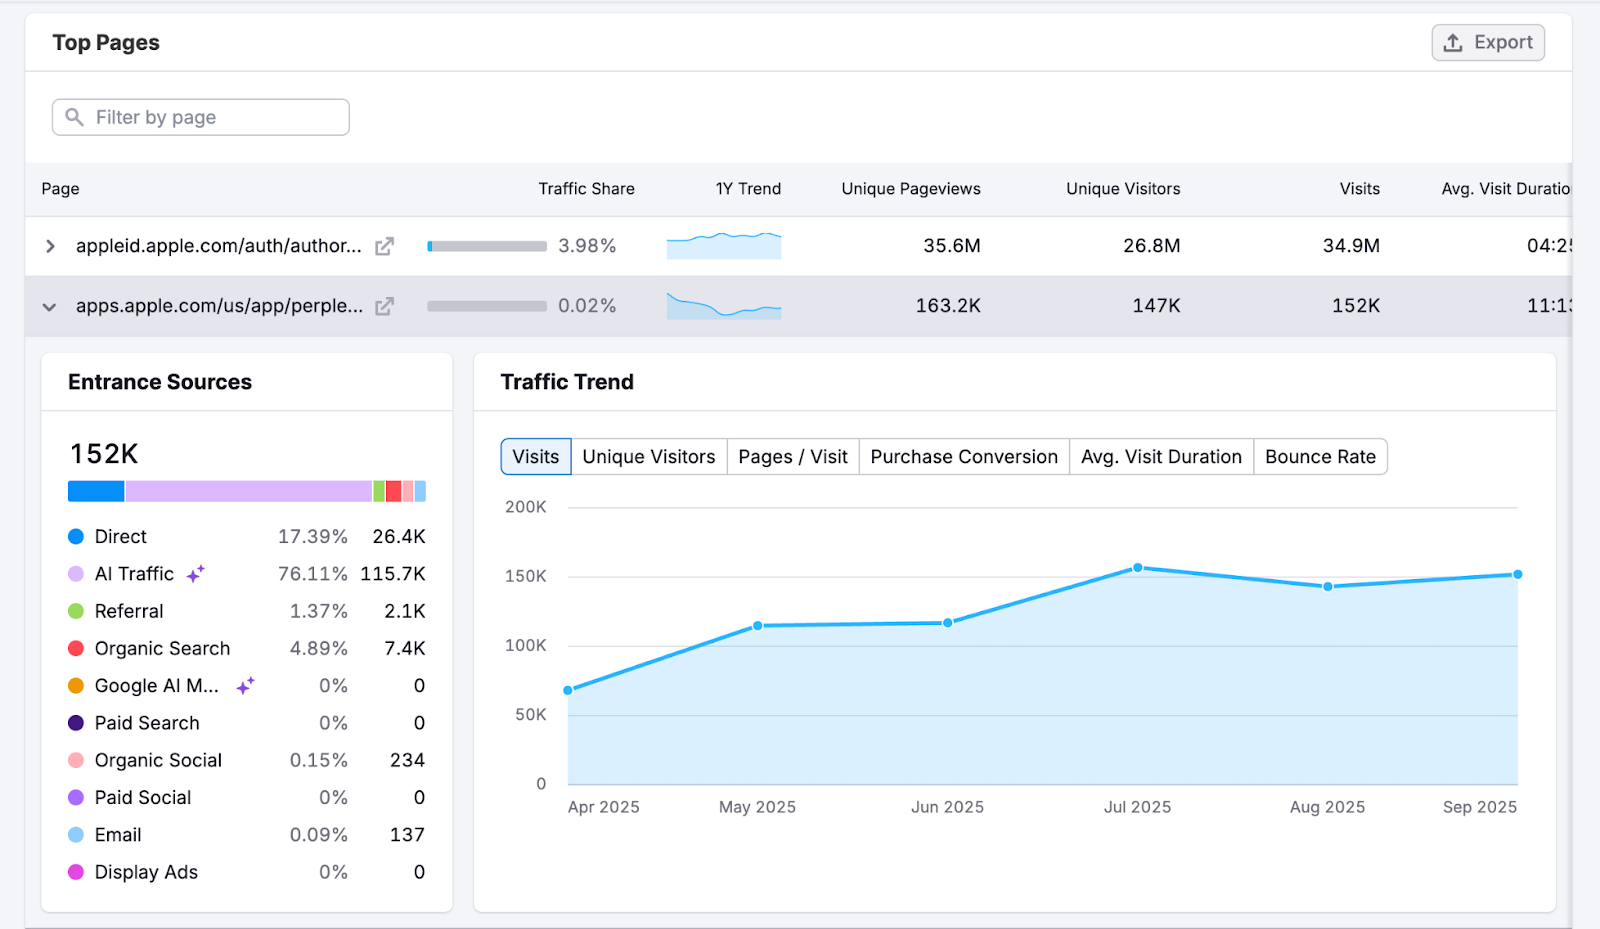Switch to the Bounce Rate tab

(1320, 456)
